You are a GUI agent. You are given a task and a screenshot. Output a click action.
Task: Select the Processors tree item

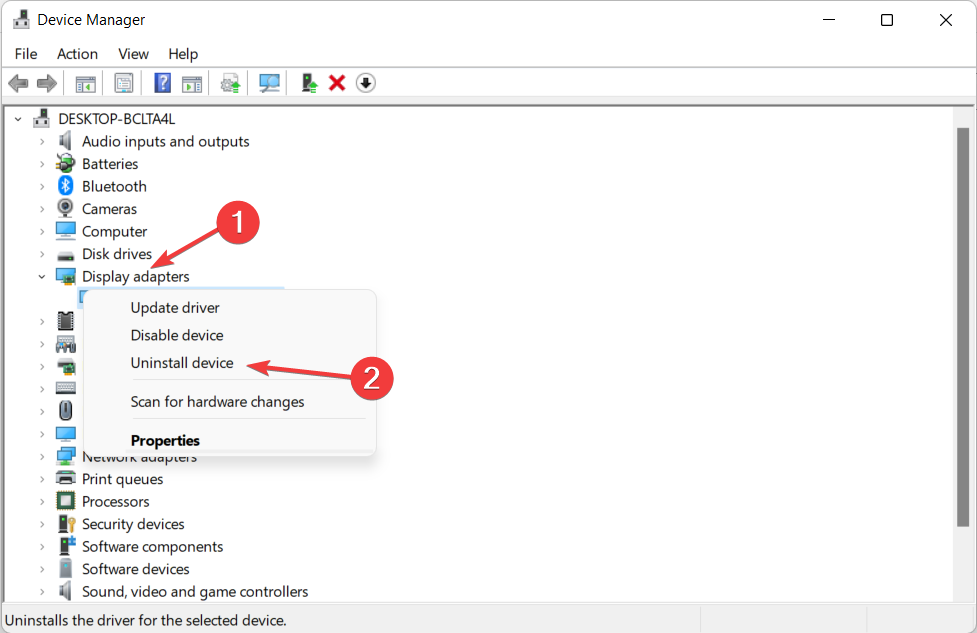(x=115, y=502)
